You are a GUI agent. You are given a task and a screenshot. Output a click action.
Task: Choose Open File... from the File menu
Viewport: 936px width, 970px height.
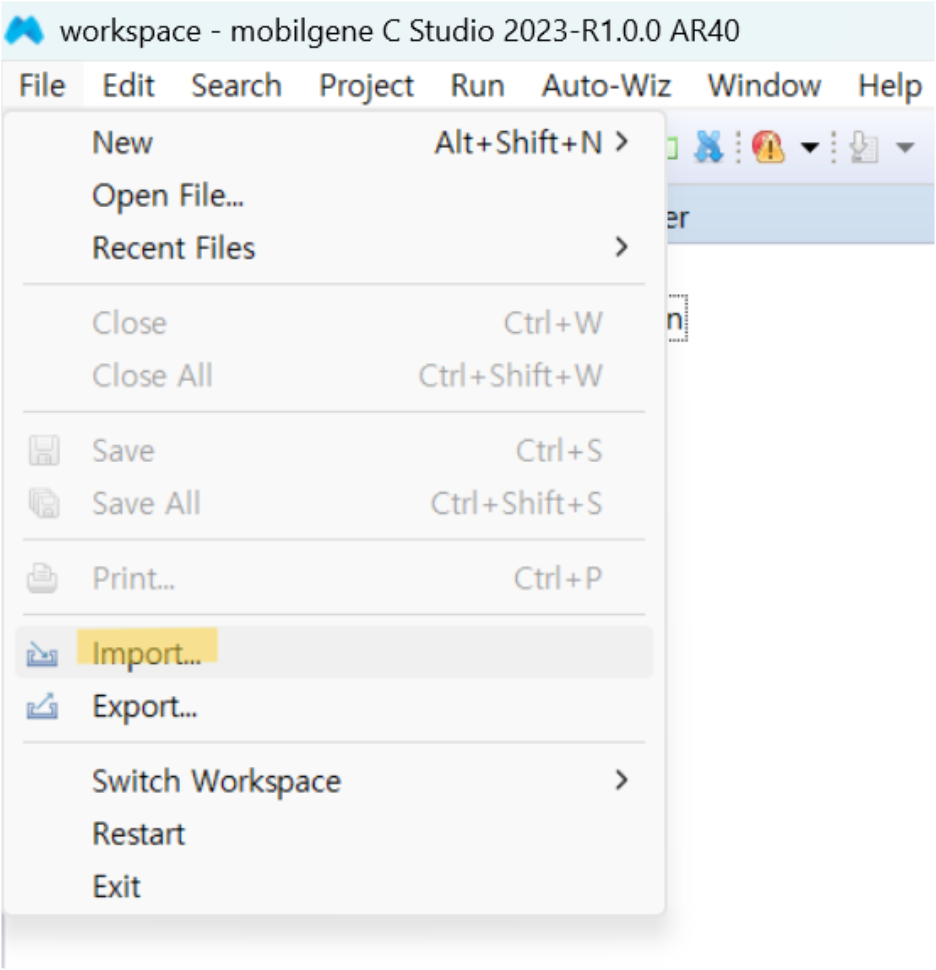(x=334, y=195)
